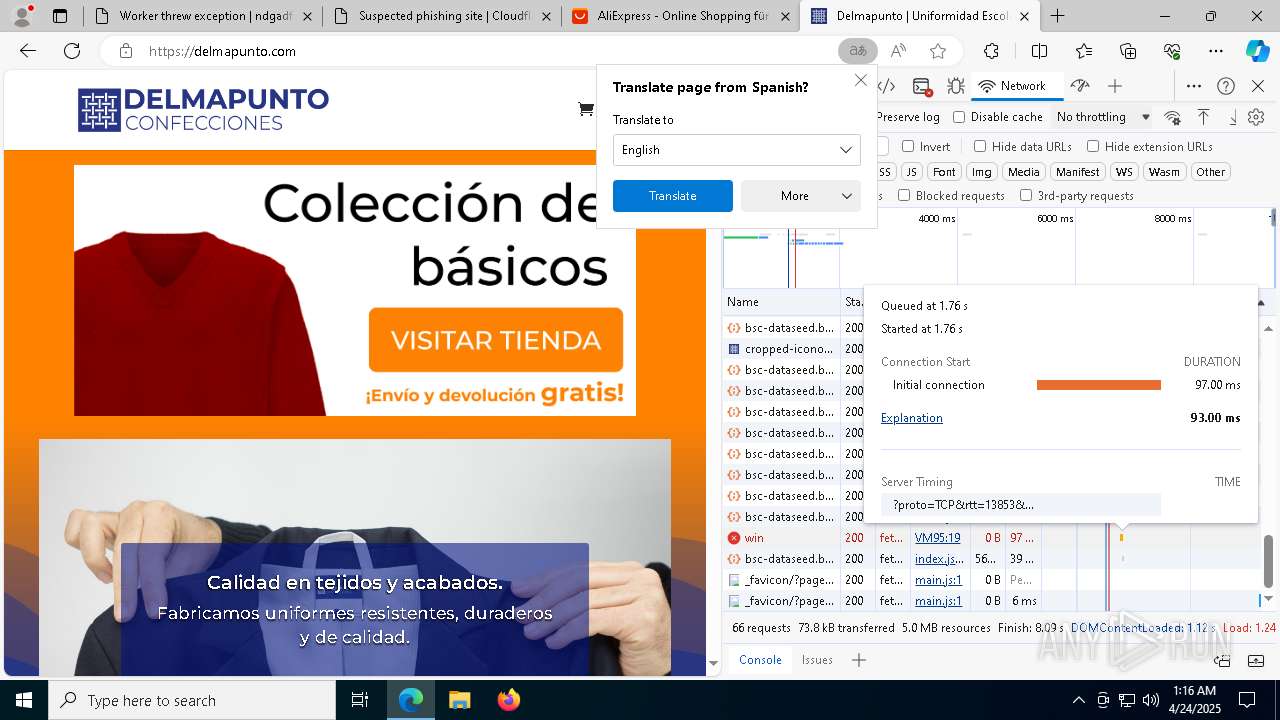Enable read aloud in address bar

click(x=898, y=51)
